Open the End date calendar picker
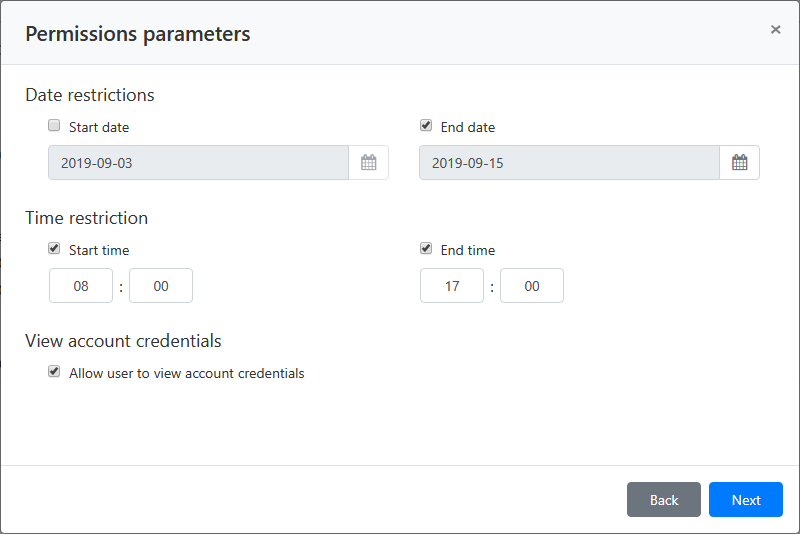 click(739, 163)
